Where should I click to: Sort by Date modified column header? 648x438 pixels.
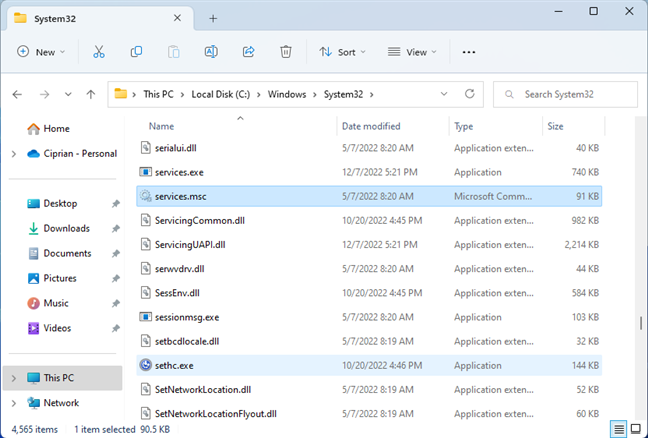[x=371, y=126]
